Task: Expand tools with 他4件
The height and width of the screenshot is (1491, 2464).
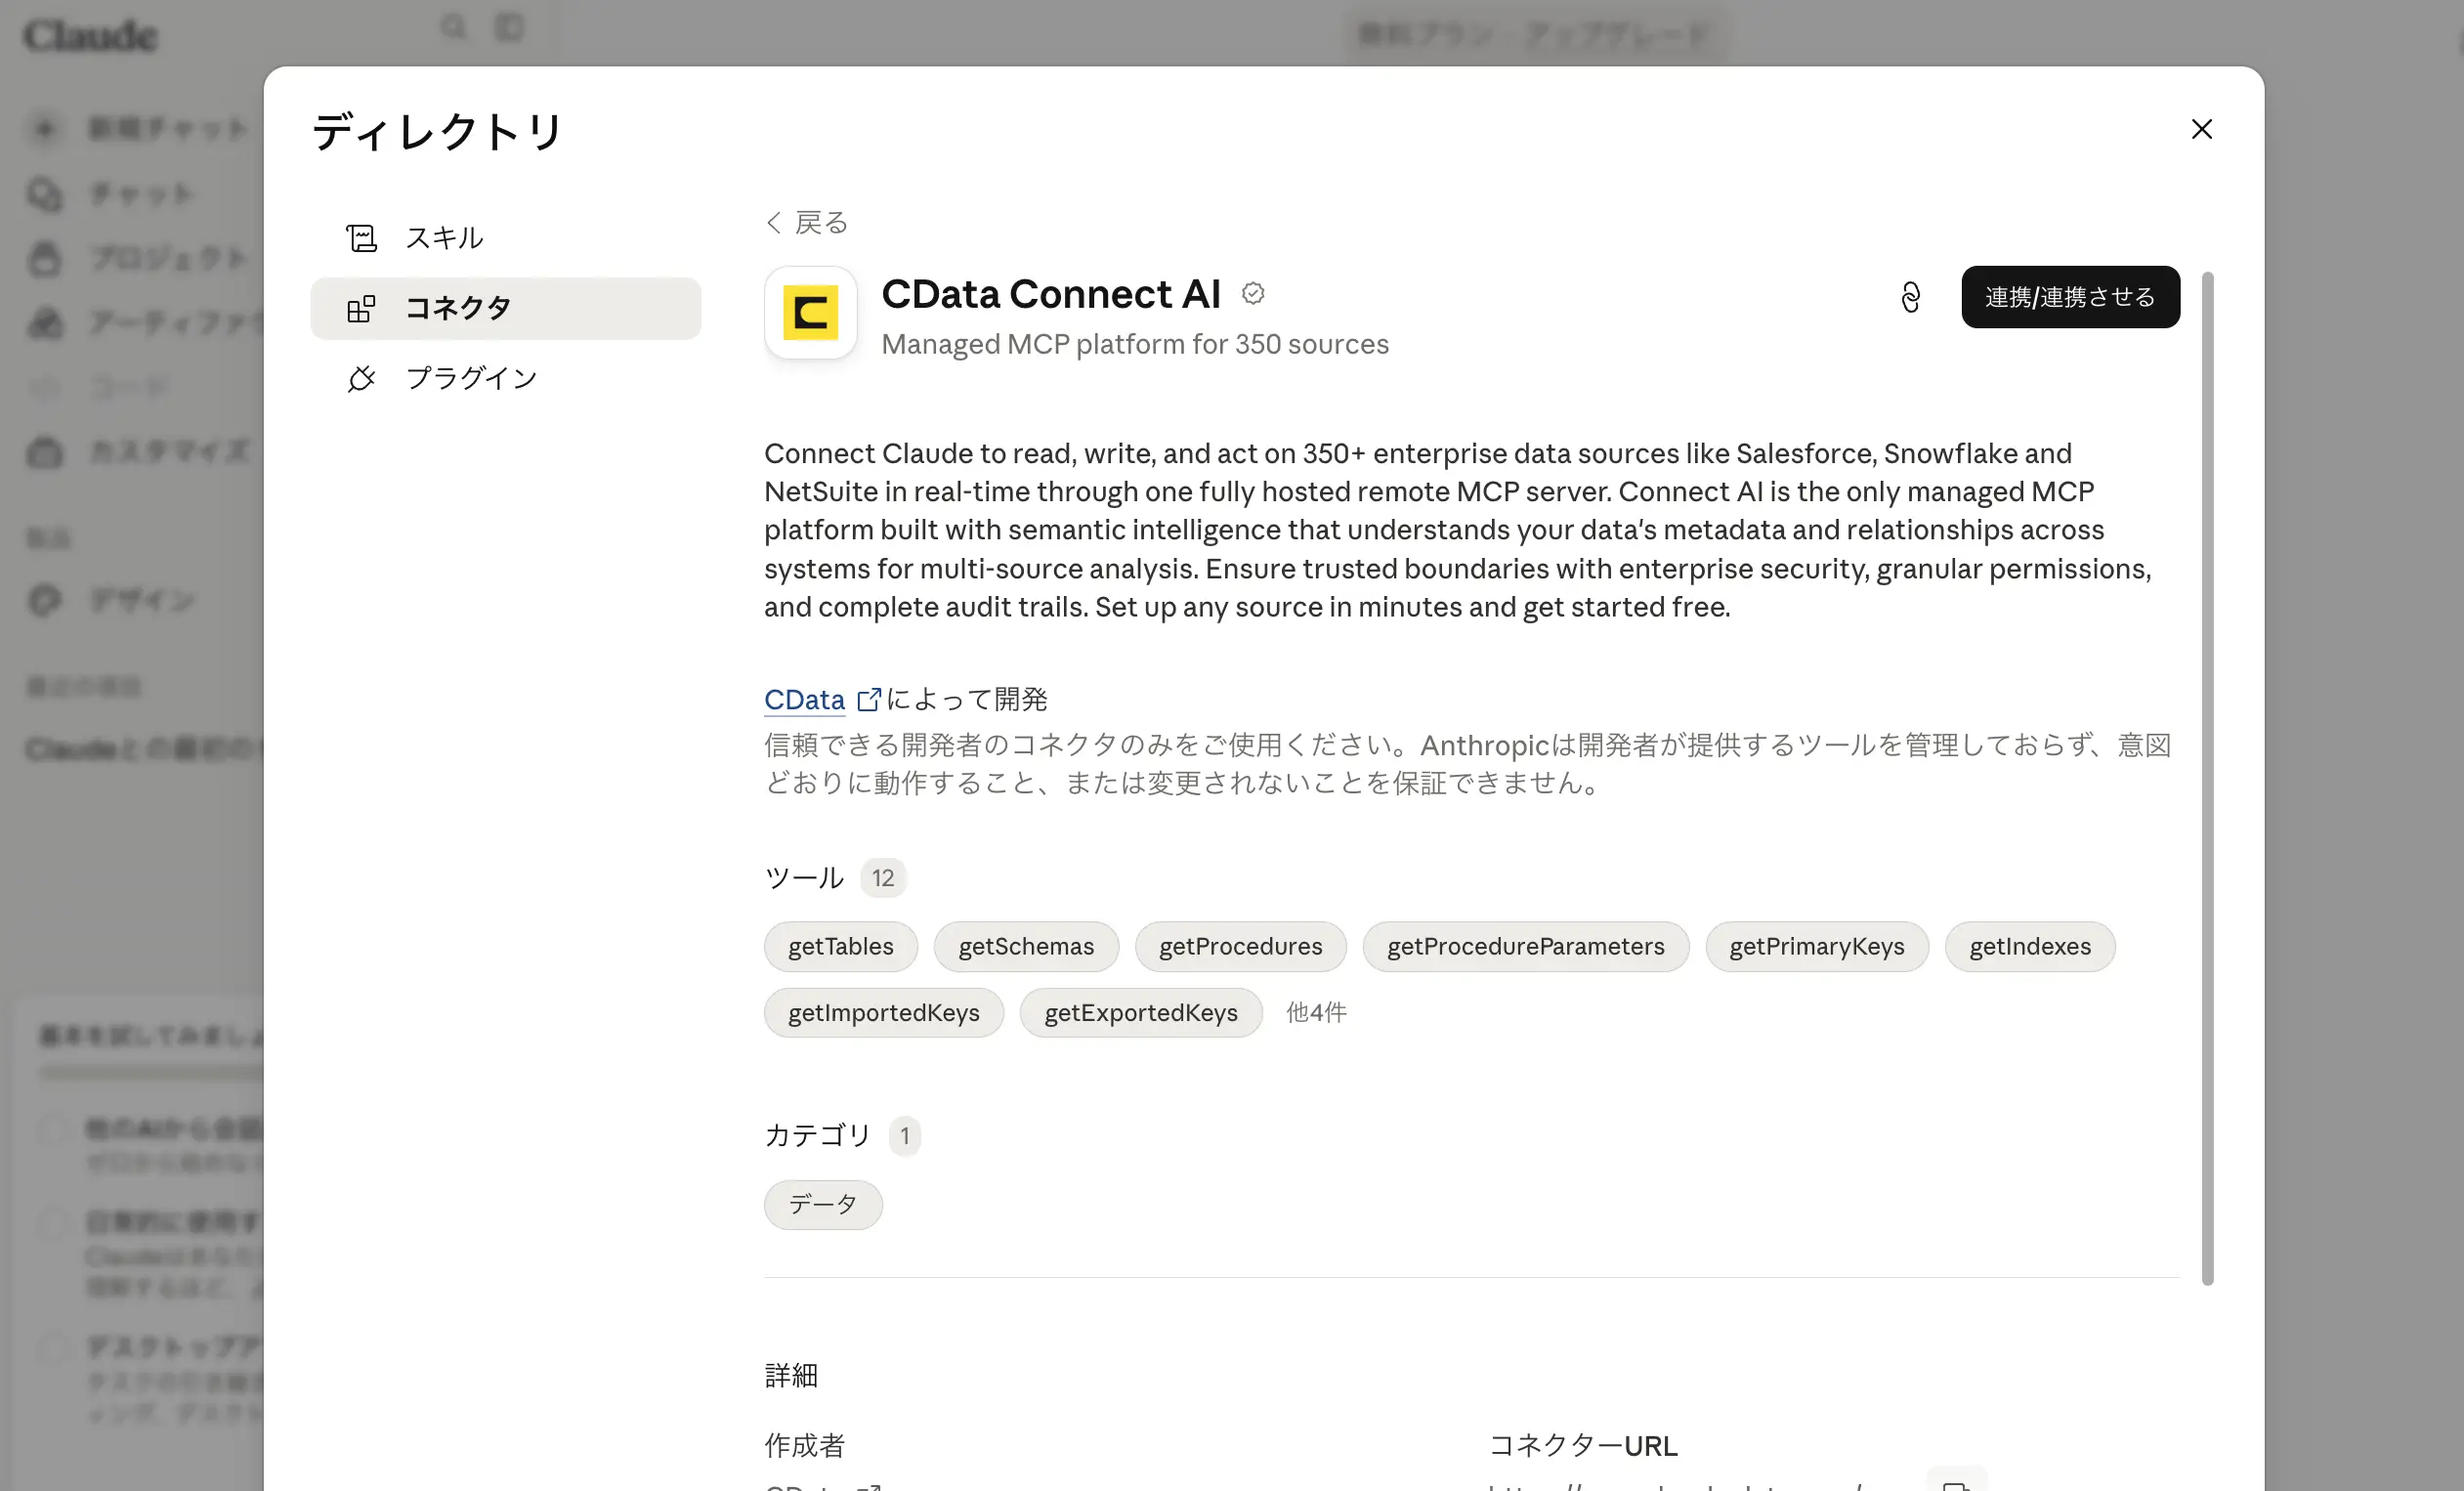Action: [1316, 1013]
